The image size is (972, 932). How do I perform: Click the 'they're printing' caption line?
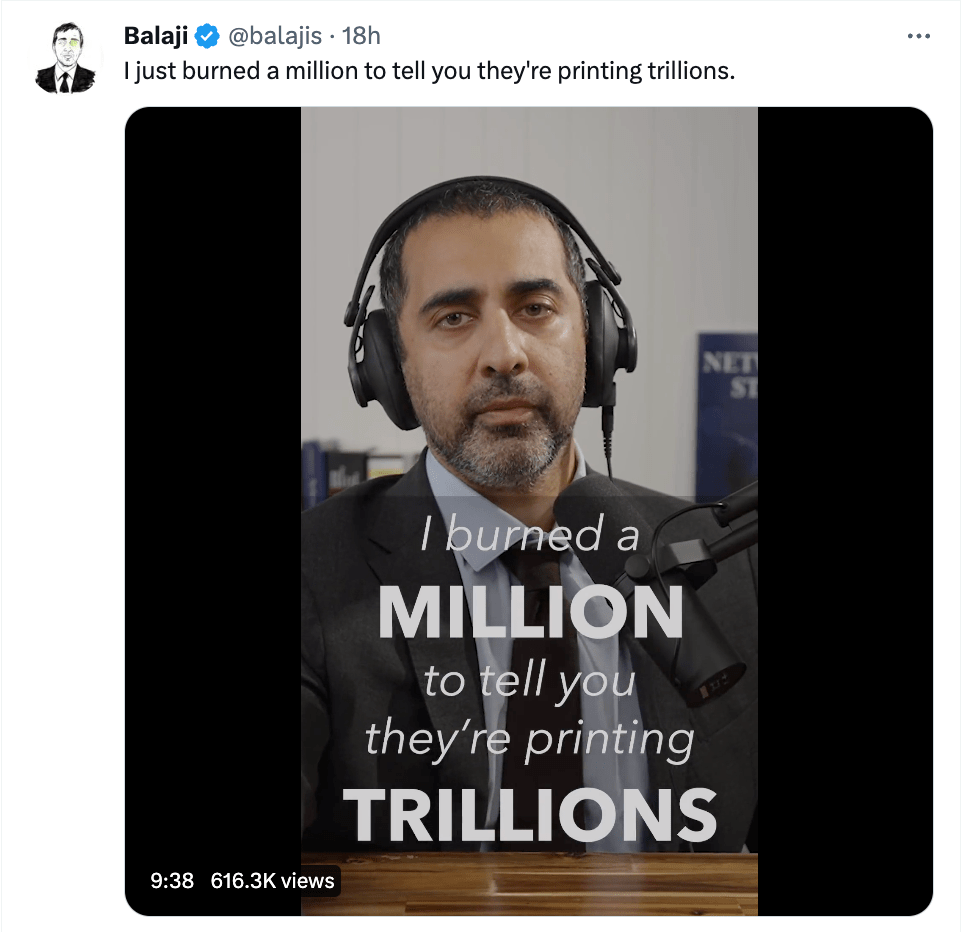(x=530, y=740)
